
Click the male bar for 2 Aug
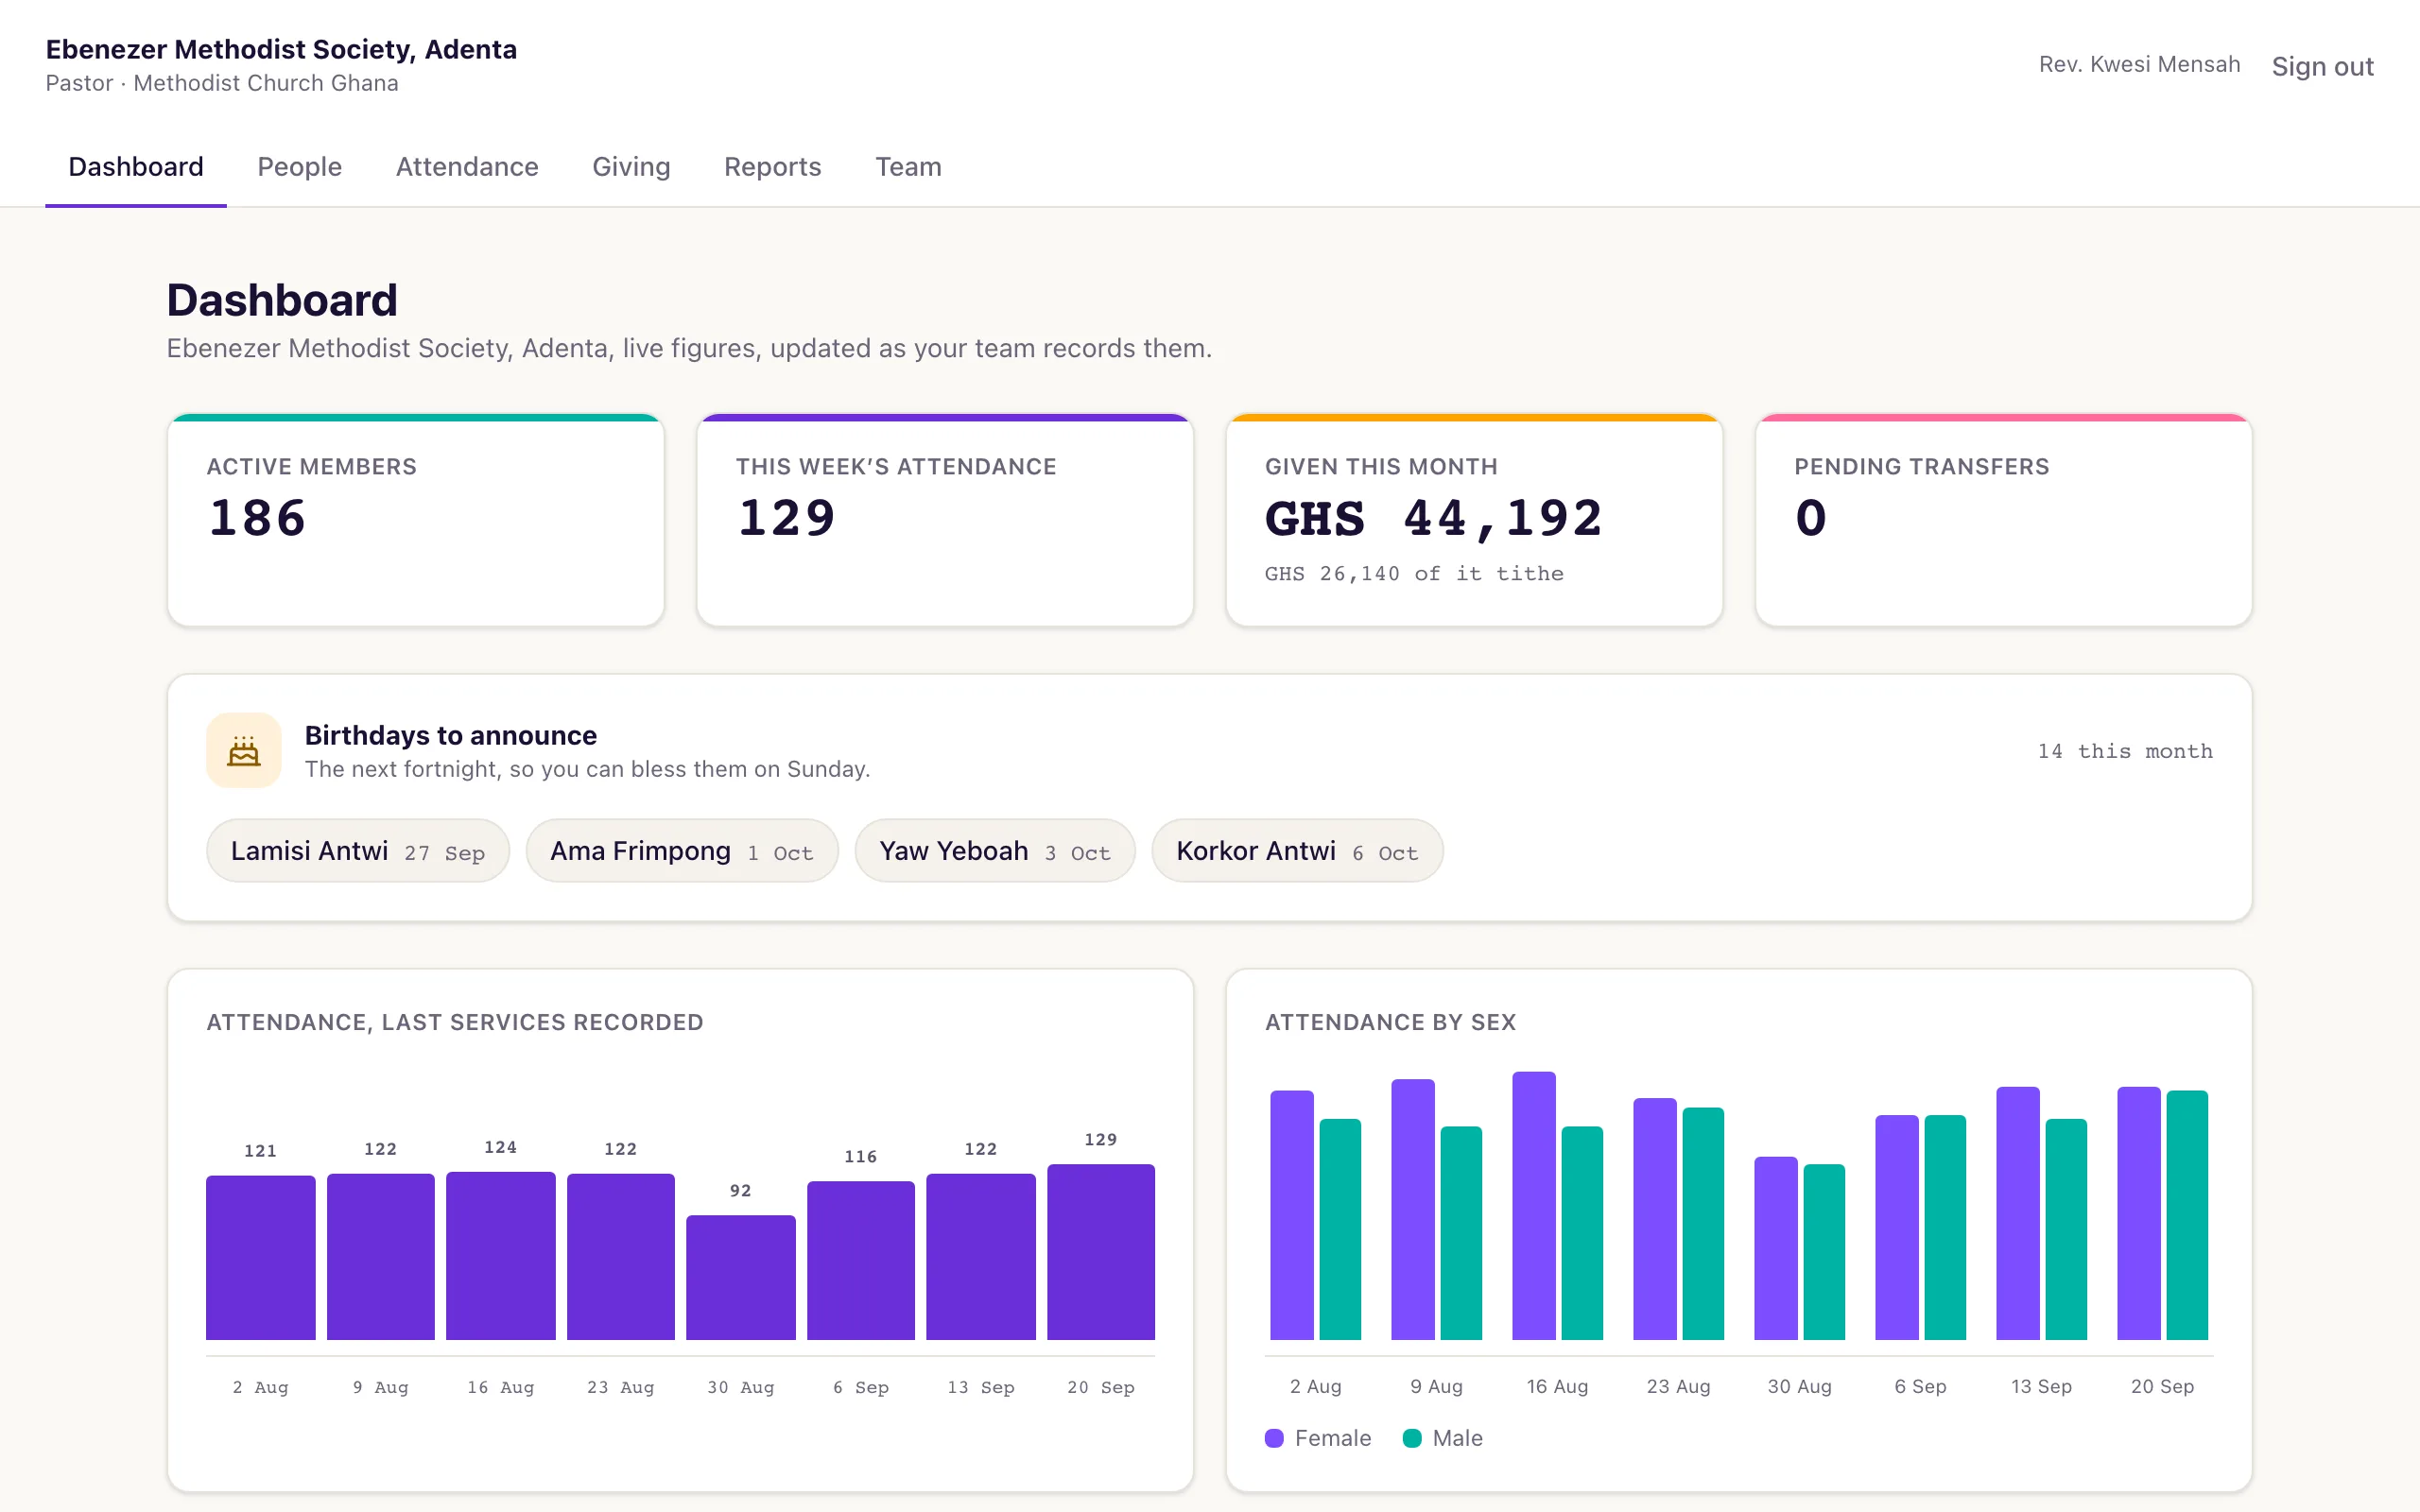pyautogui.click(x=1340, y=1229)
